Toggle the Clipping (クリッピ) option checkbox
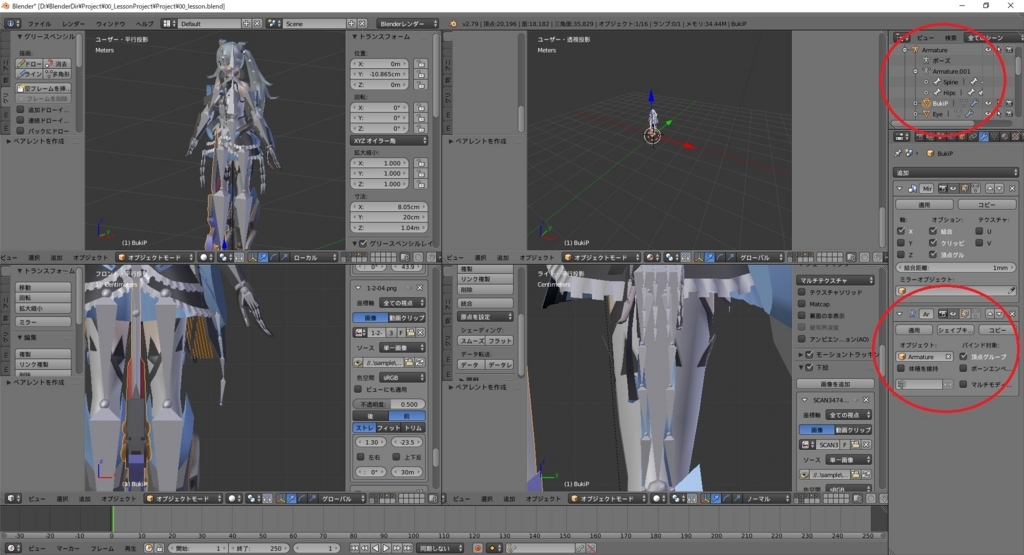Image resolution: width=1024 pixels, height=555 pixels. 933,243
